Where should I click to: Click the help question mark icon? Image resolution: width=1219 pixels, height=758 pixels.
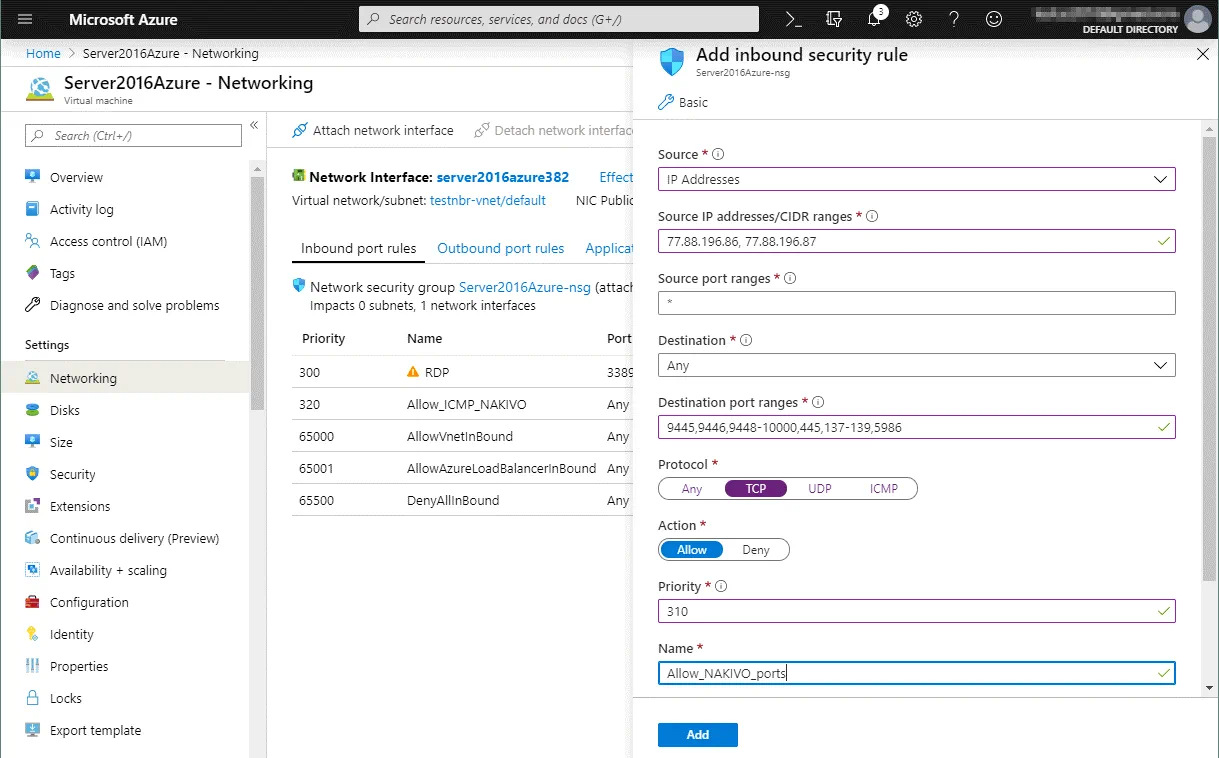click(954, 19)
